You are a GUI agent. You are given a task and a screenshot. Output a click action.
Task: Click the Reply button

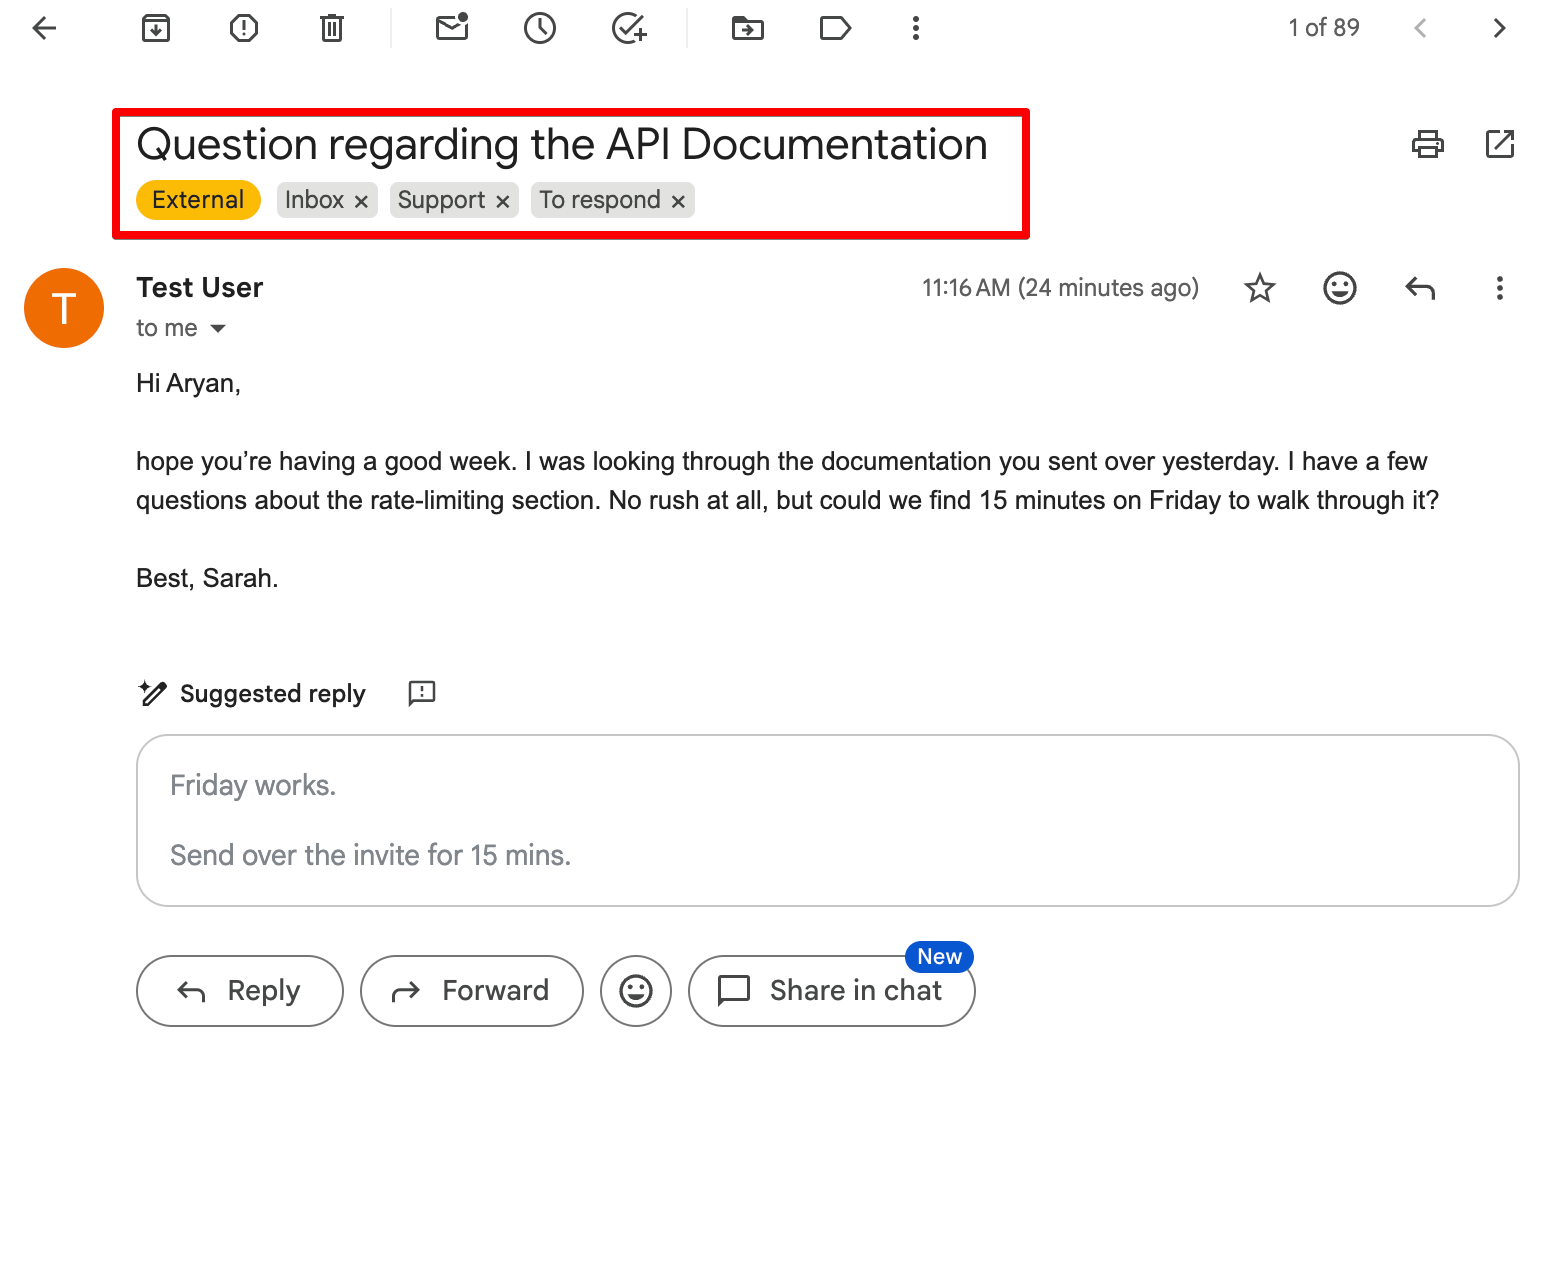point(240,991)
